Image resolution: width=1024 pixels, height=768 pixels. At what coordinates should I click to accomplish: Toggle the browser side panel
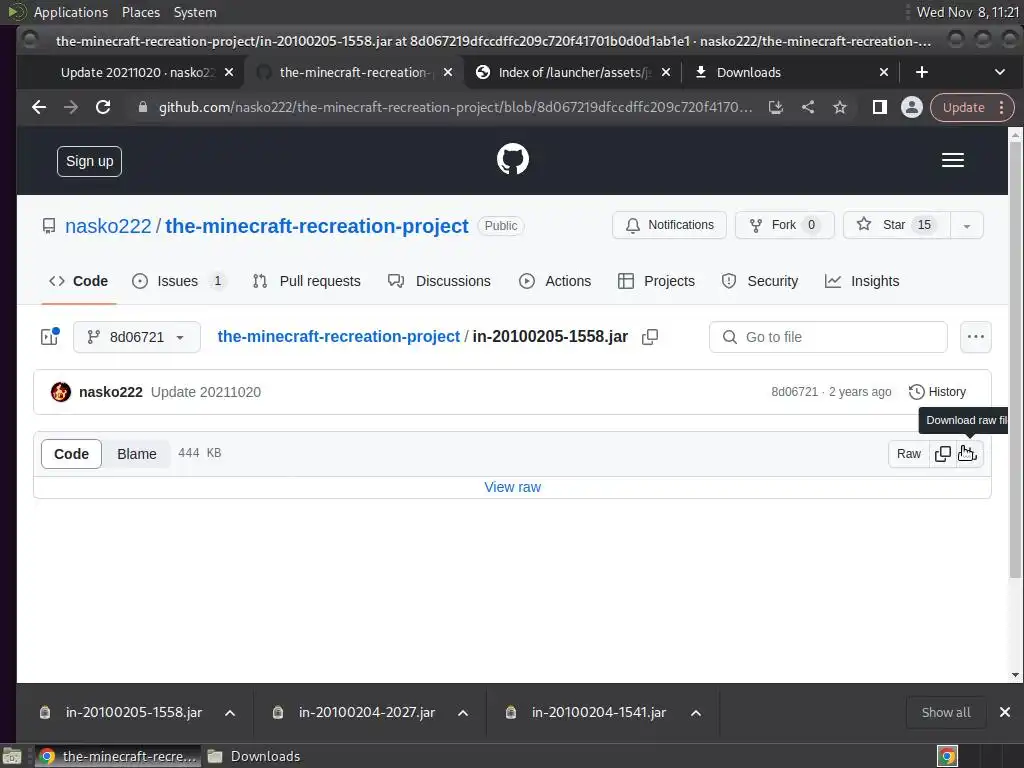point(880,107)
